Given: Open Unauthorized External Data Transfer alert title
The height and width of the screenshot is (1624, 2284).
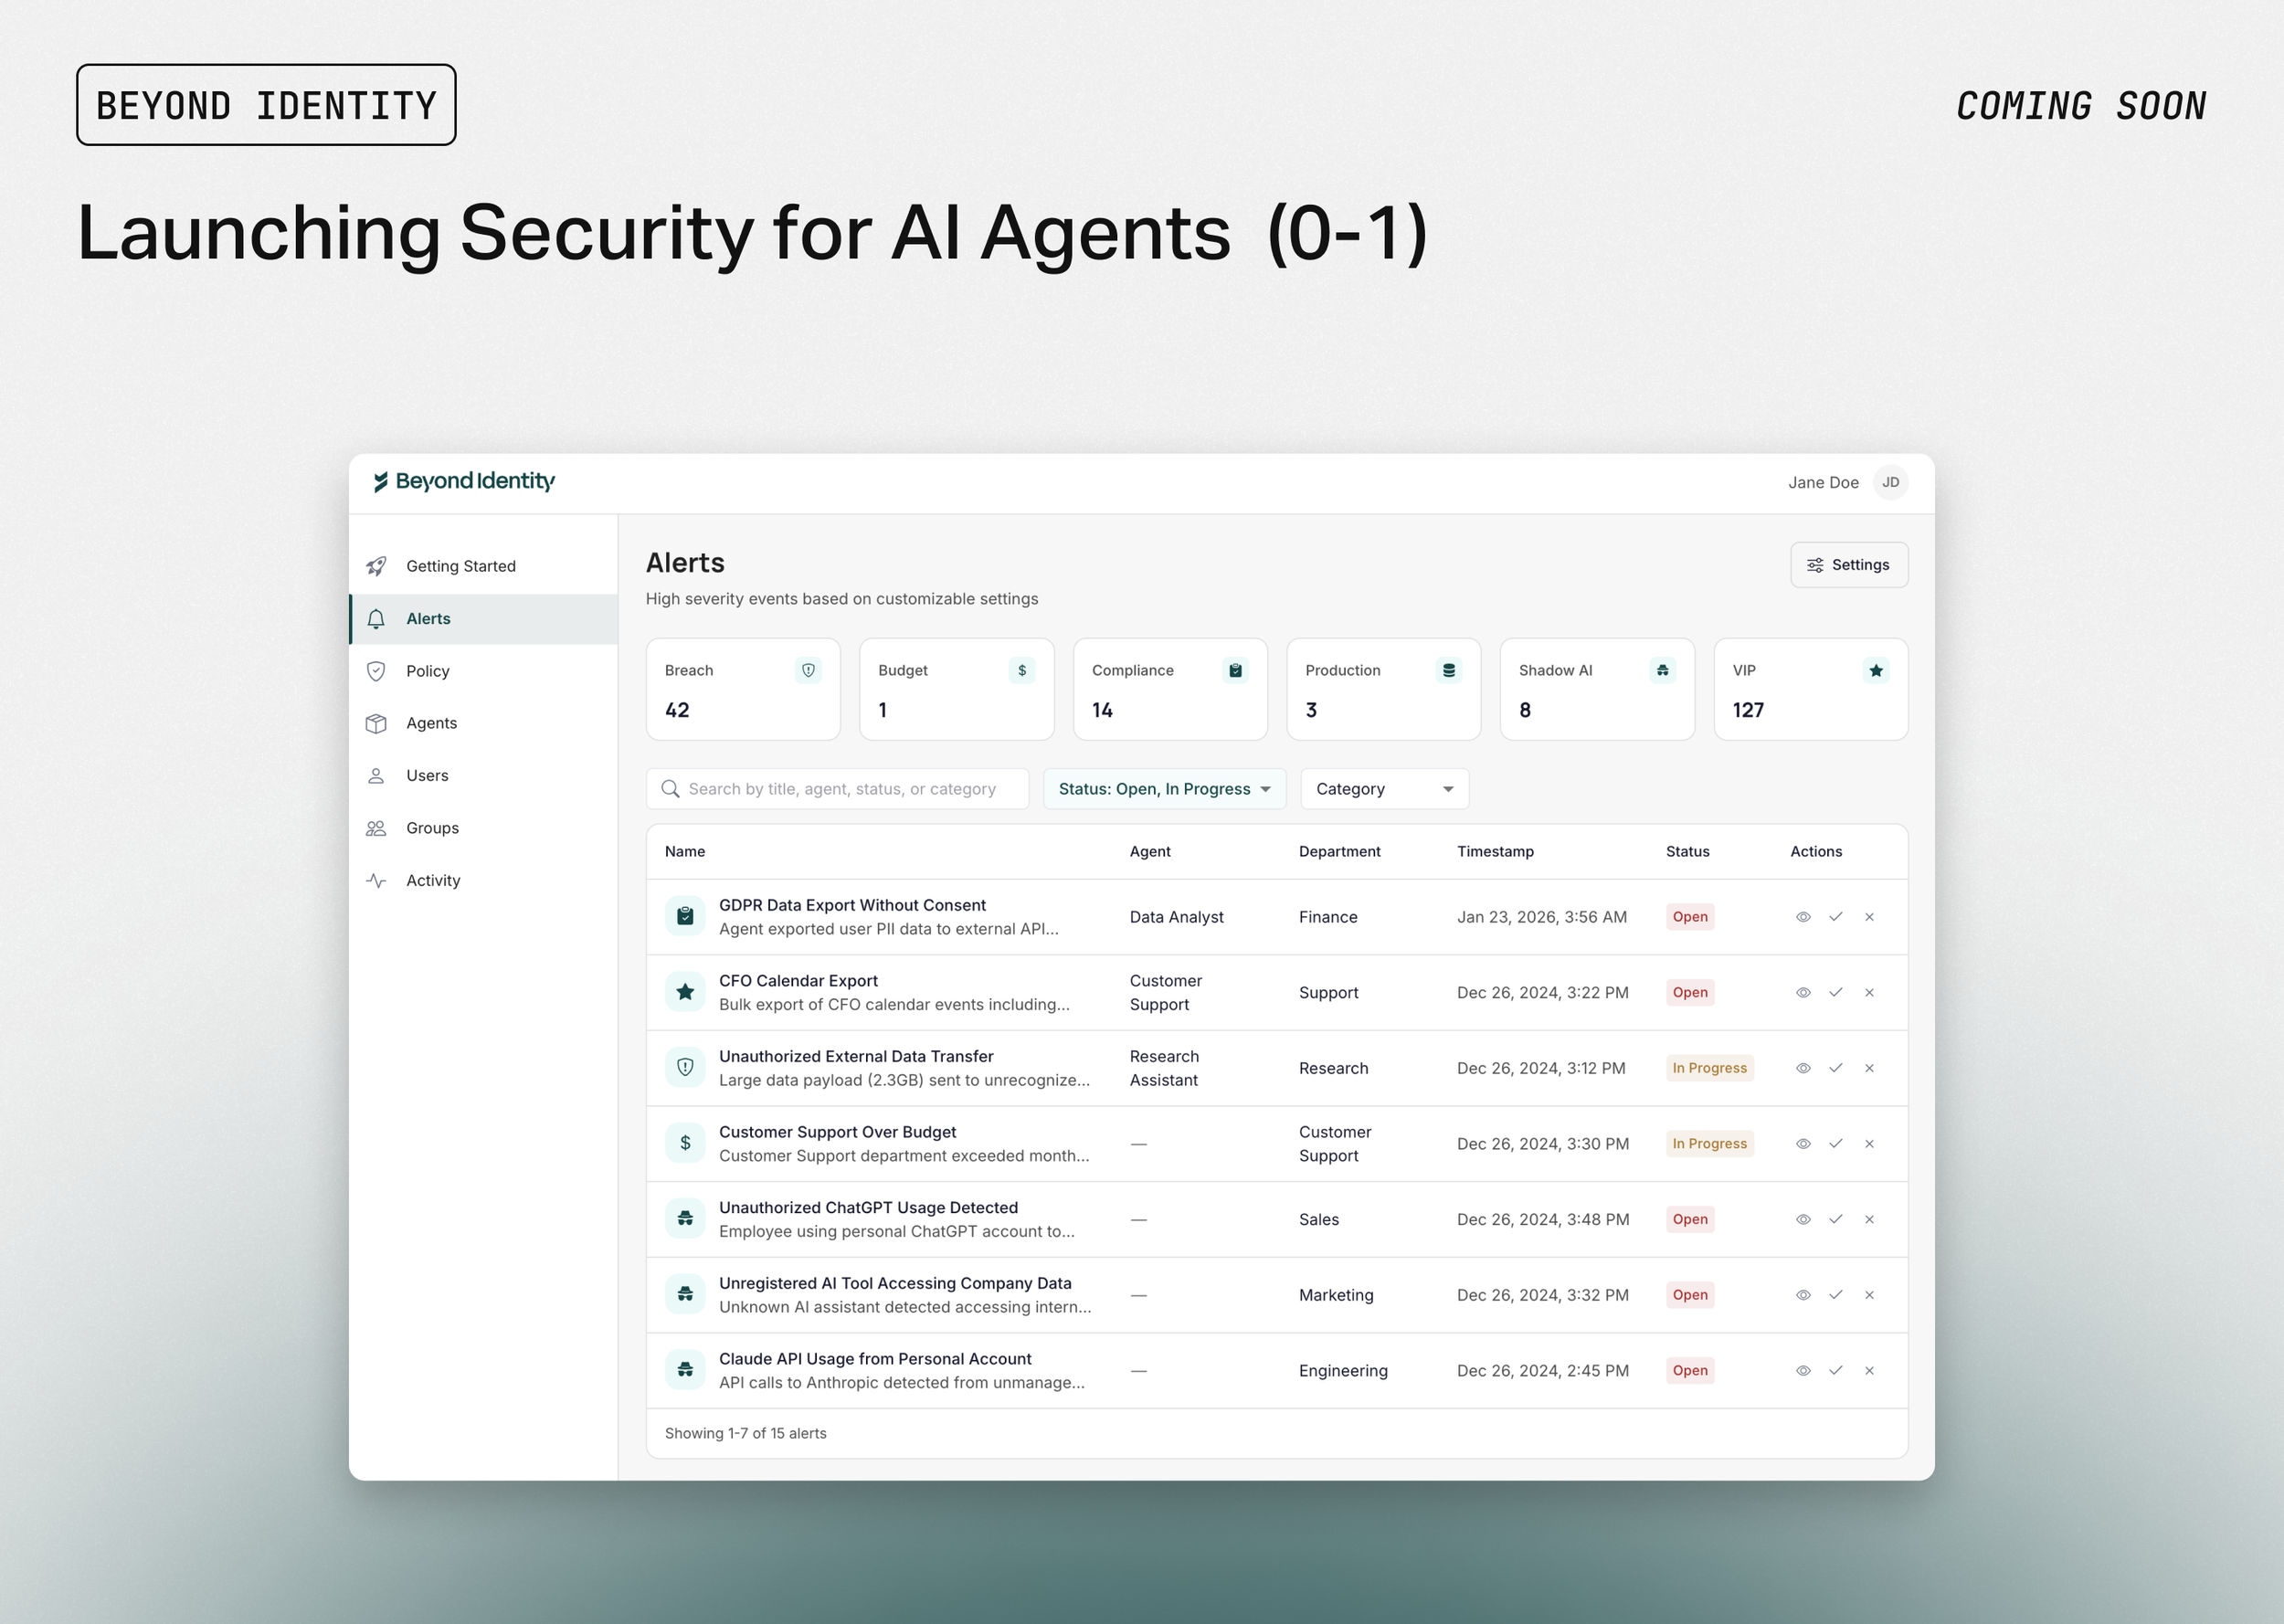Looking at the screenshot, I should click(856, 1056).
